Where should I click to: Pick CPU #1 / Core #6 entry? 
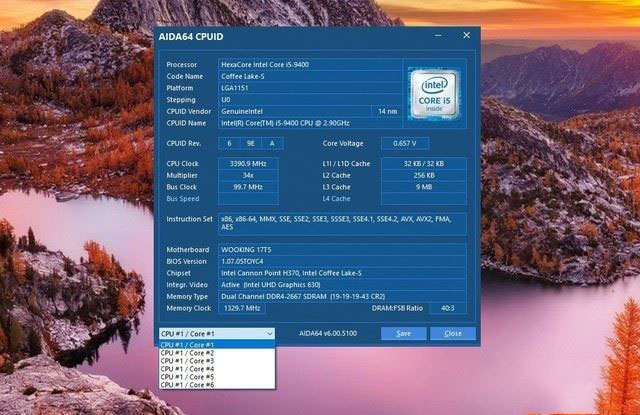216,385
